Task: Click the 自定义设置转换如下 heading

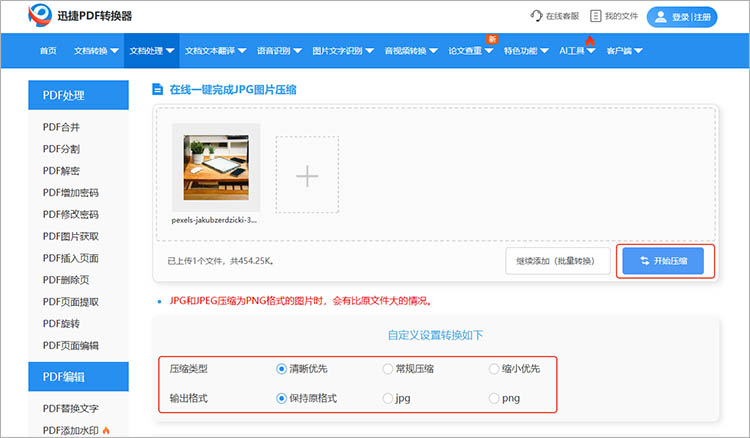Action: pyautogui.click(x=435, y=335)
